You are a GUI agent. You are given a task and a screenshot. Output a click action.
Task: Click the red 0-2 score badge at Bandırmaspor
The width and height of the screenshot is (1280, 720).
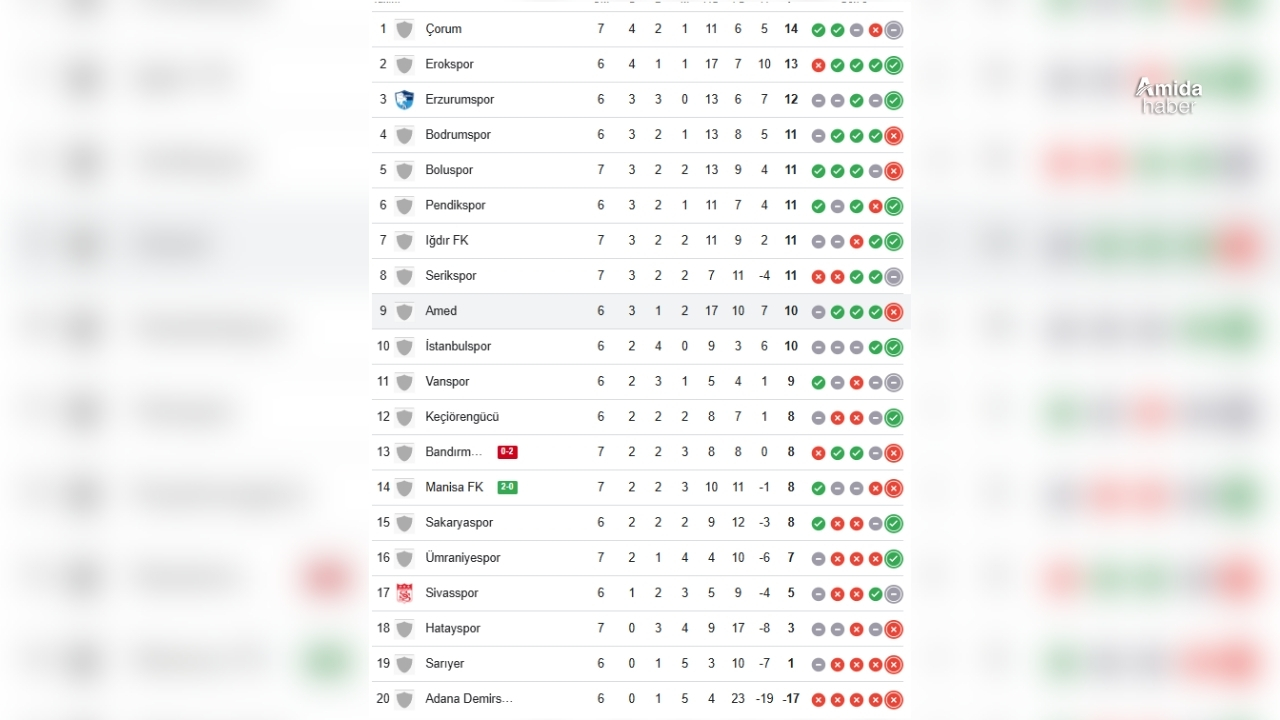pos(507,452)
